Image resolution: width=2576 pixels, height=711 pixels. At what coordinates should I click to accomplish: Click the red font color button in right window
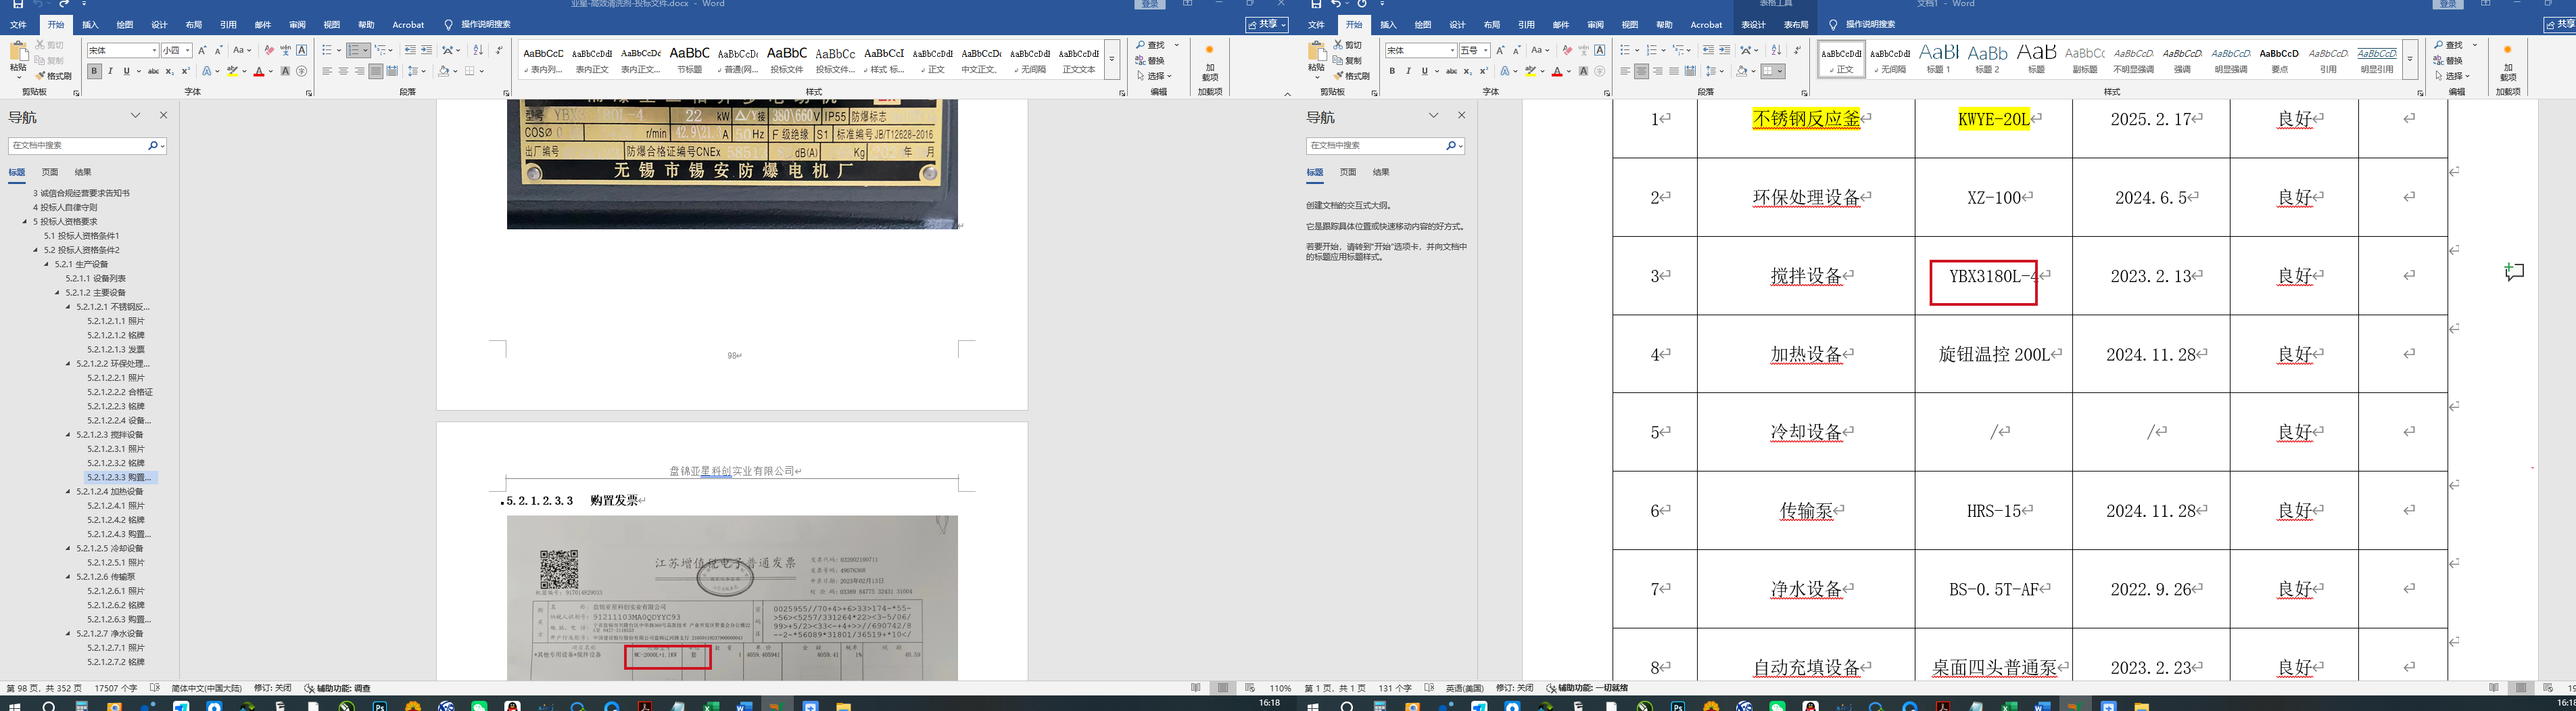point(1557,71)
